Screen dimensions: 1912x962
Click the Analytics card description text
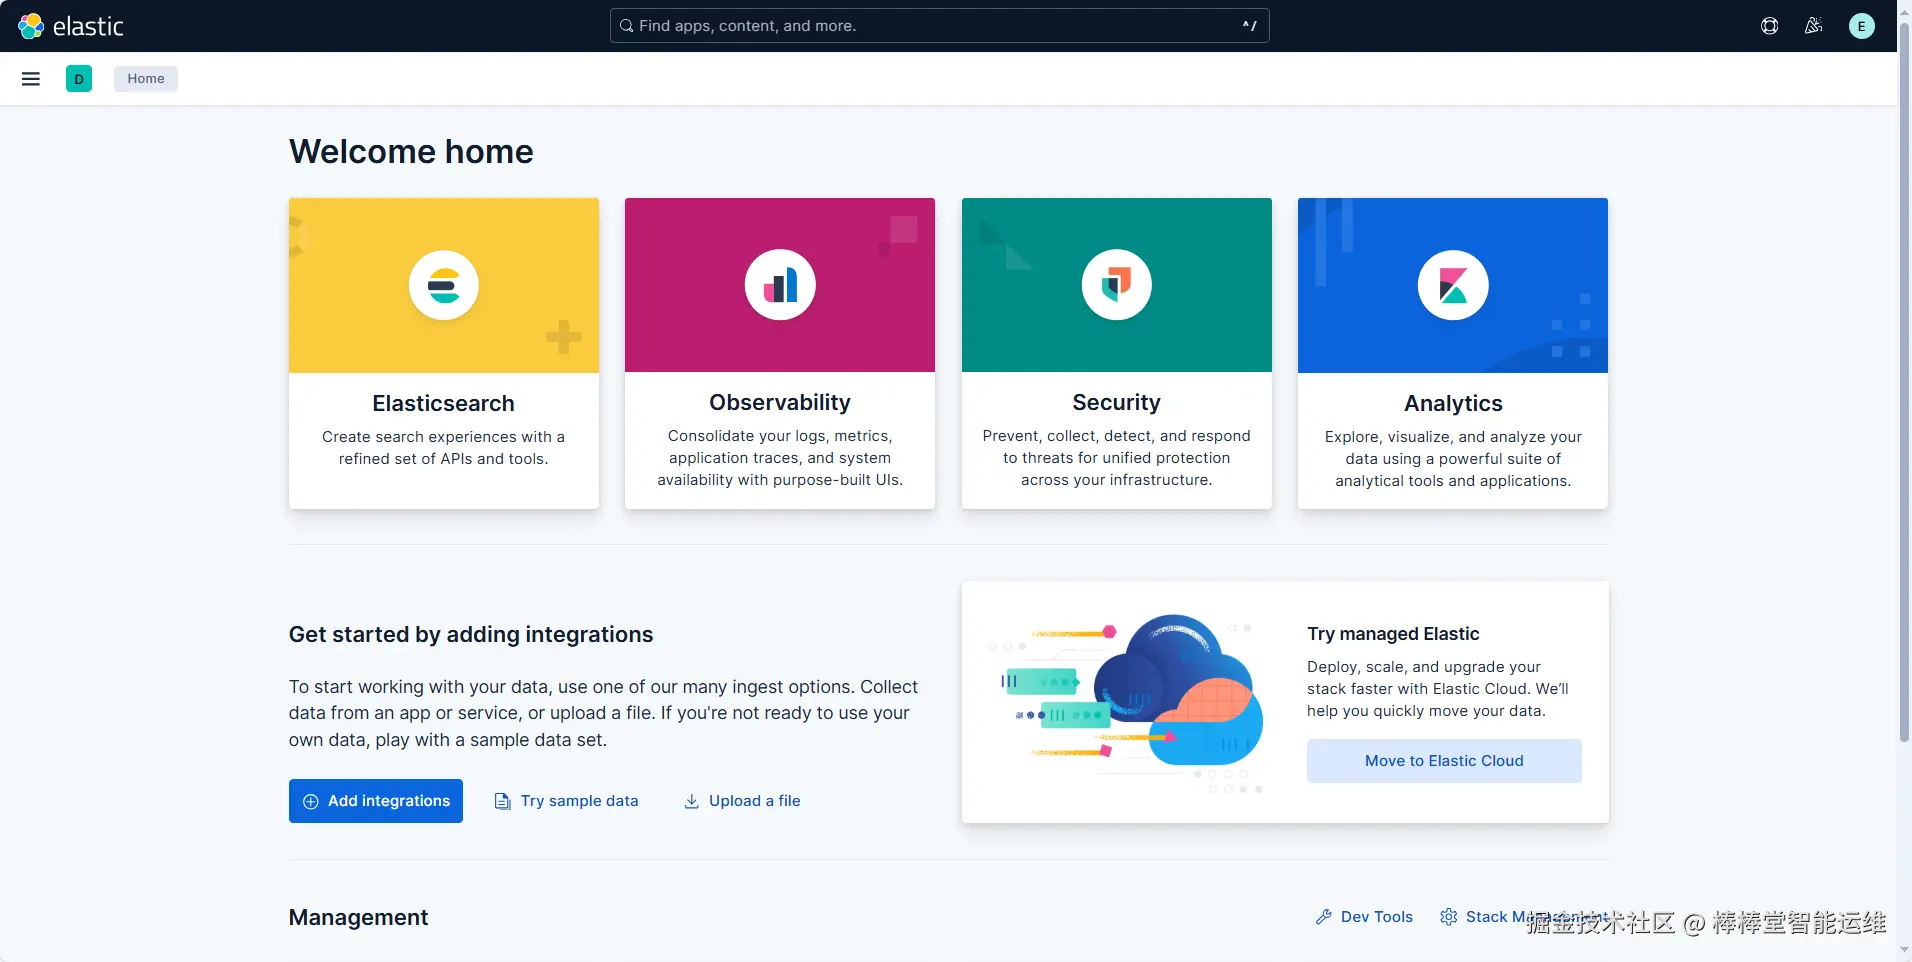pyautogui.click(x=1453, y=459)
